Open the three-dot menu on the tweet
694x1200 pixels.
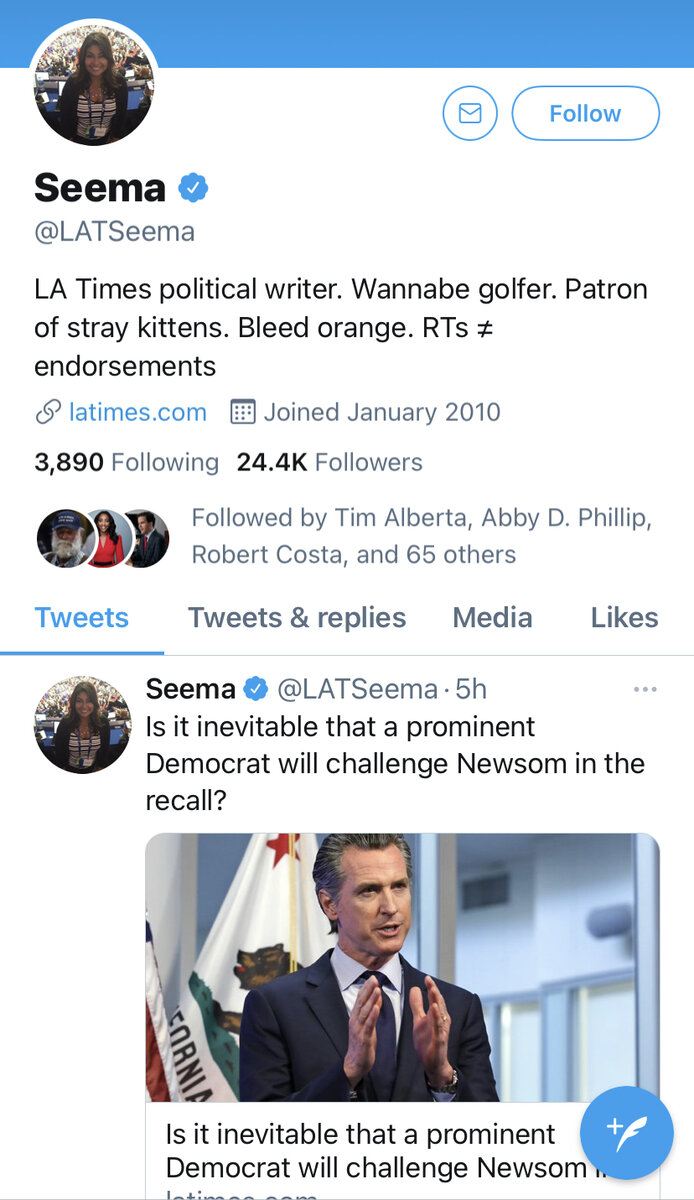coord(645,689)
